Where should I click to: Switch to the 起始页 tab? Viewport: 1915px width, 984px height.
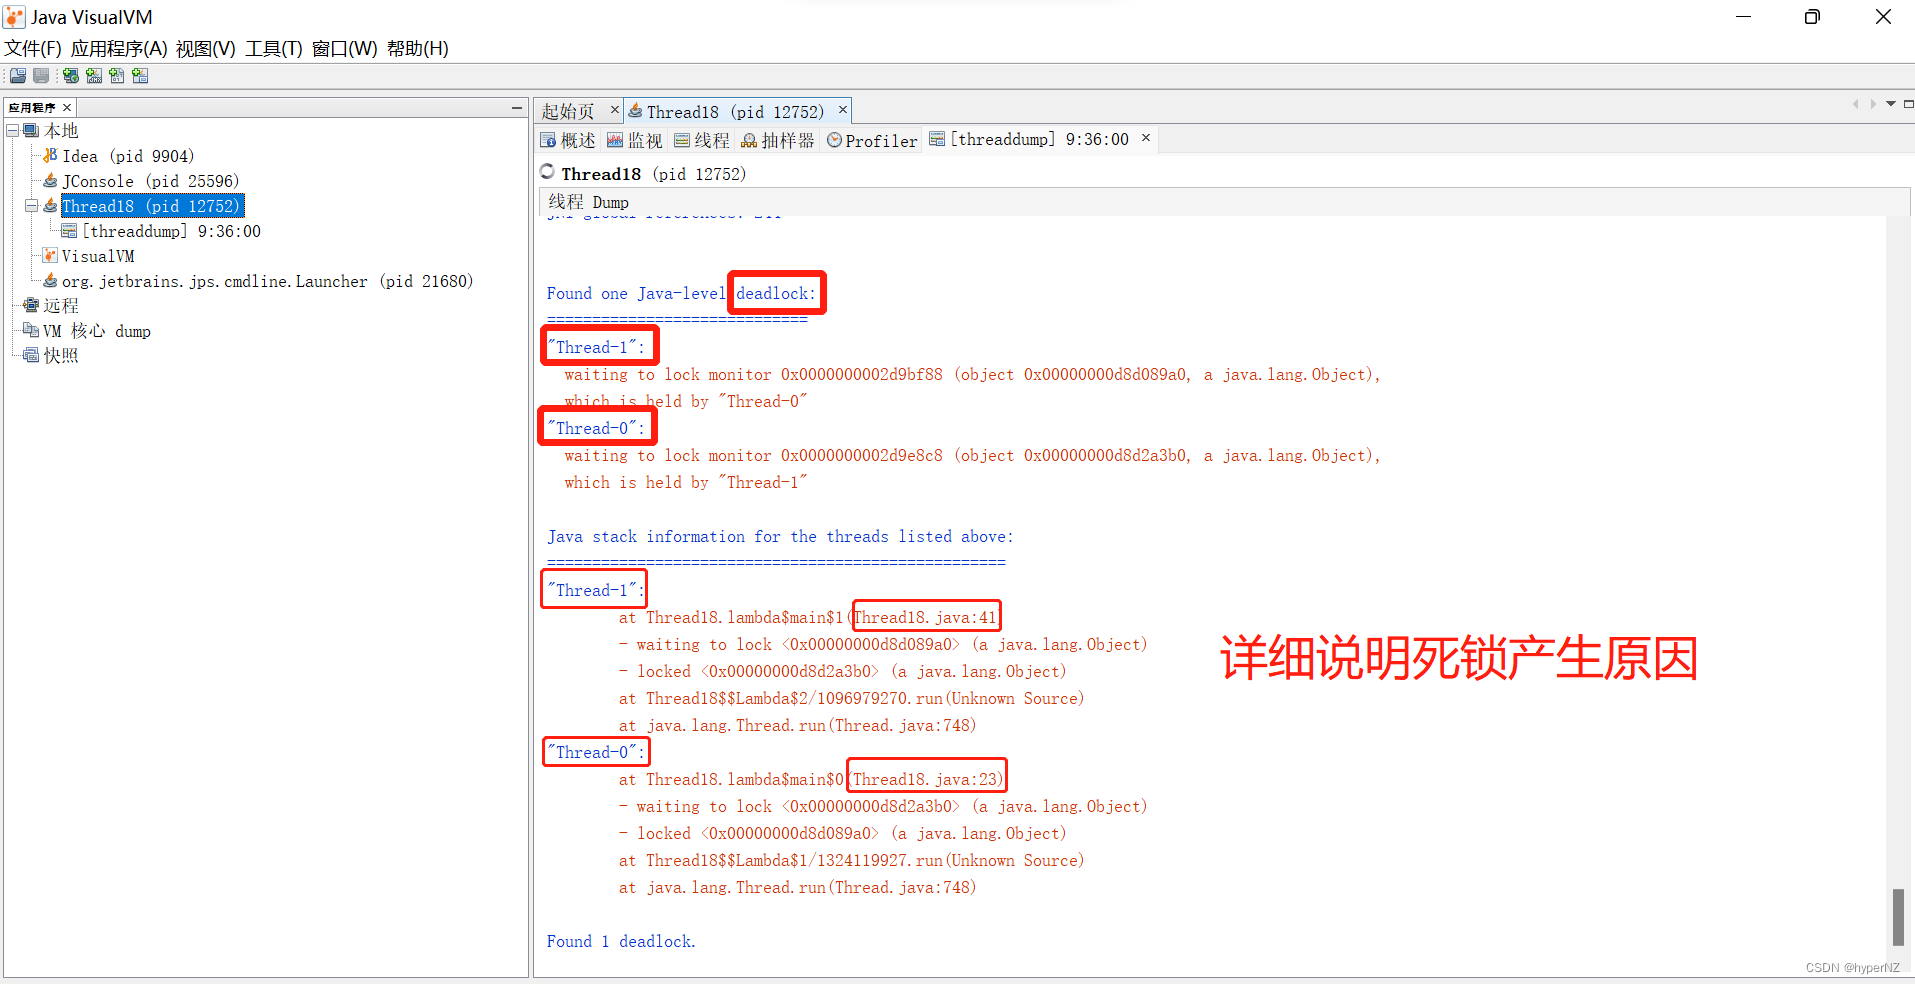click(x=568, y=112)
